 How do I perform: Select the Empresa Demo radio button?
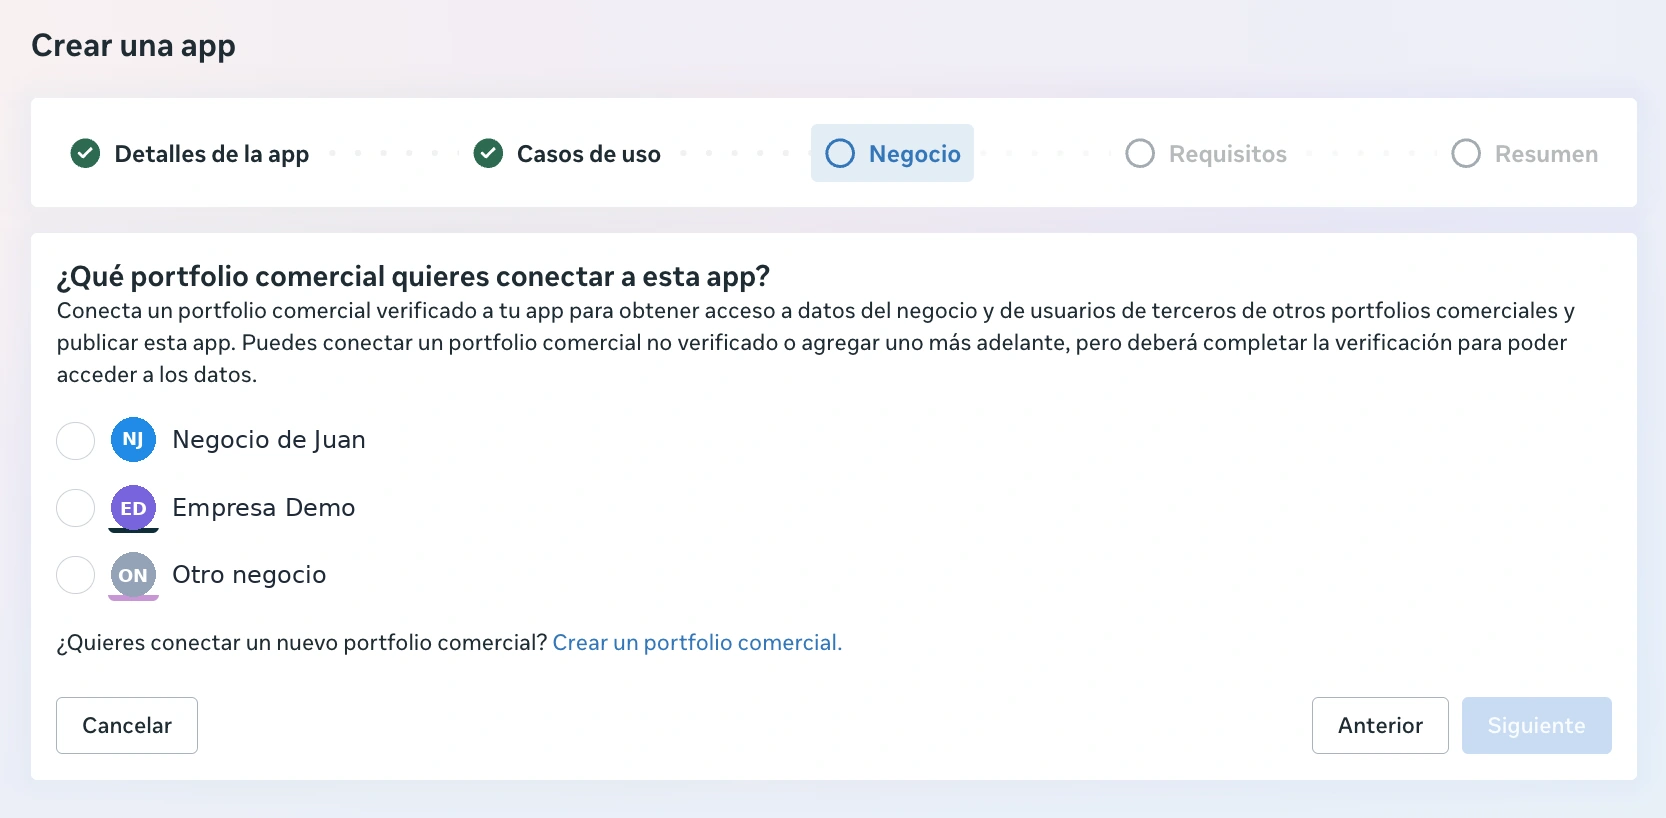tap(75, 508)
